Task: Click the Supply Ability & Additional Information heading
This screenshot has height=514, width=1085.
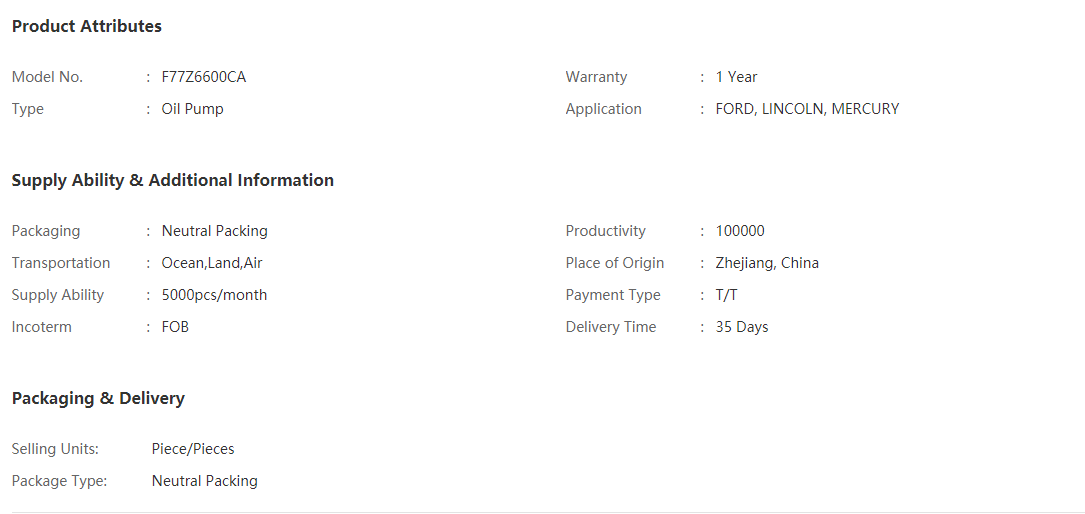Action: tap(172, 180)
